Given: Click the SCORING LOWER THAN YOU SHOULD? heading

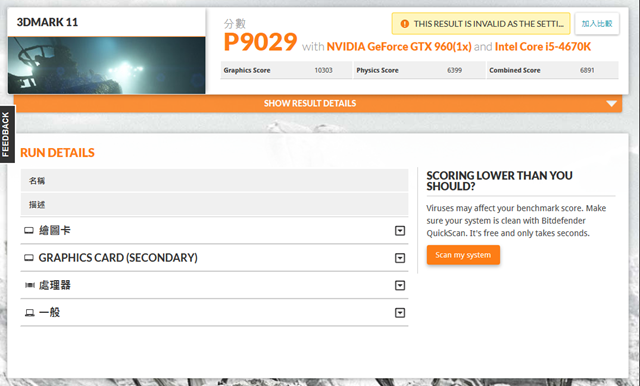Looking at the screenshot, I should click(x=499, y=181).
